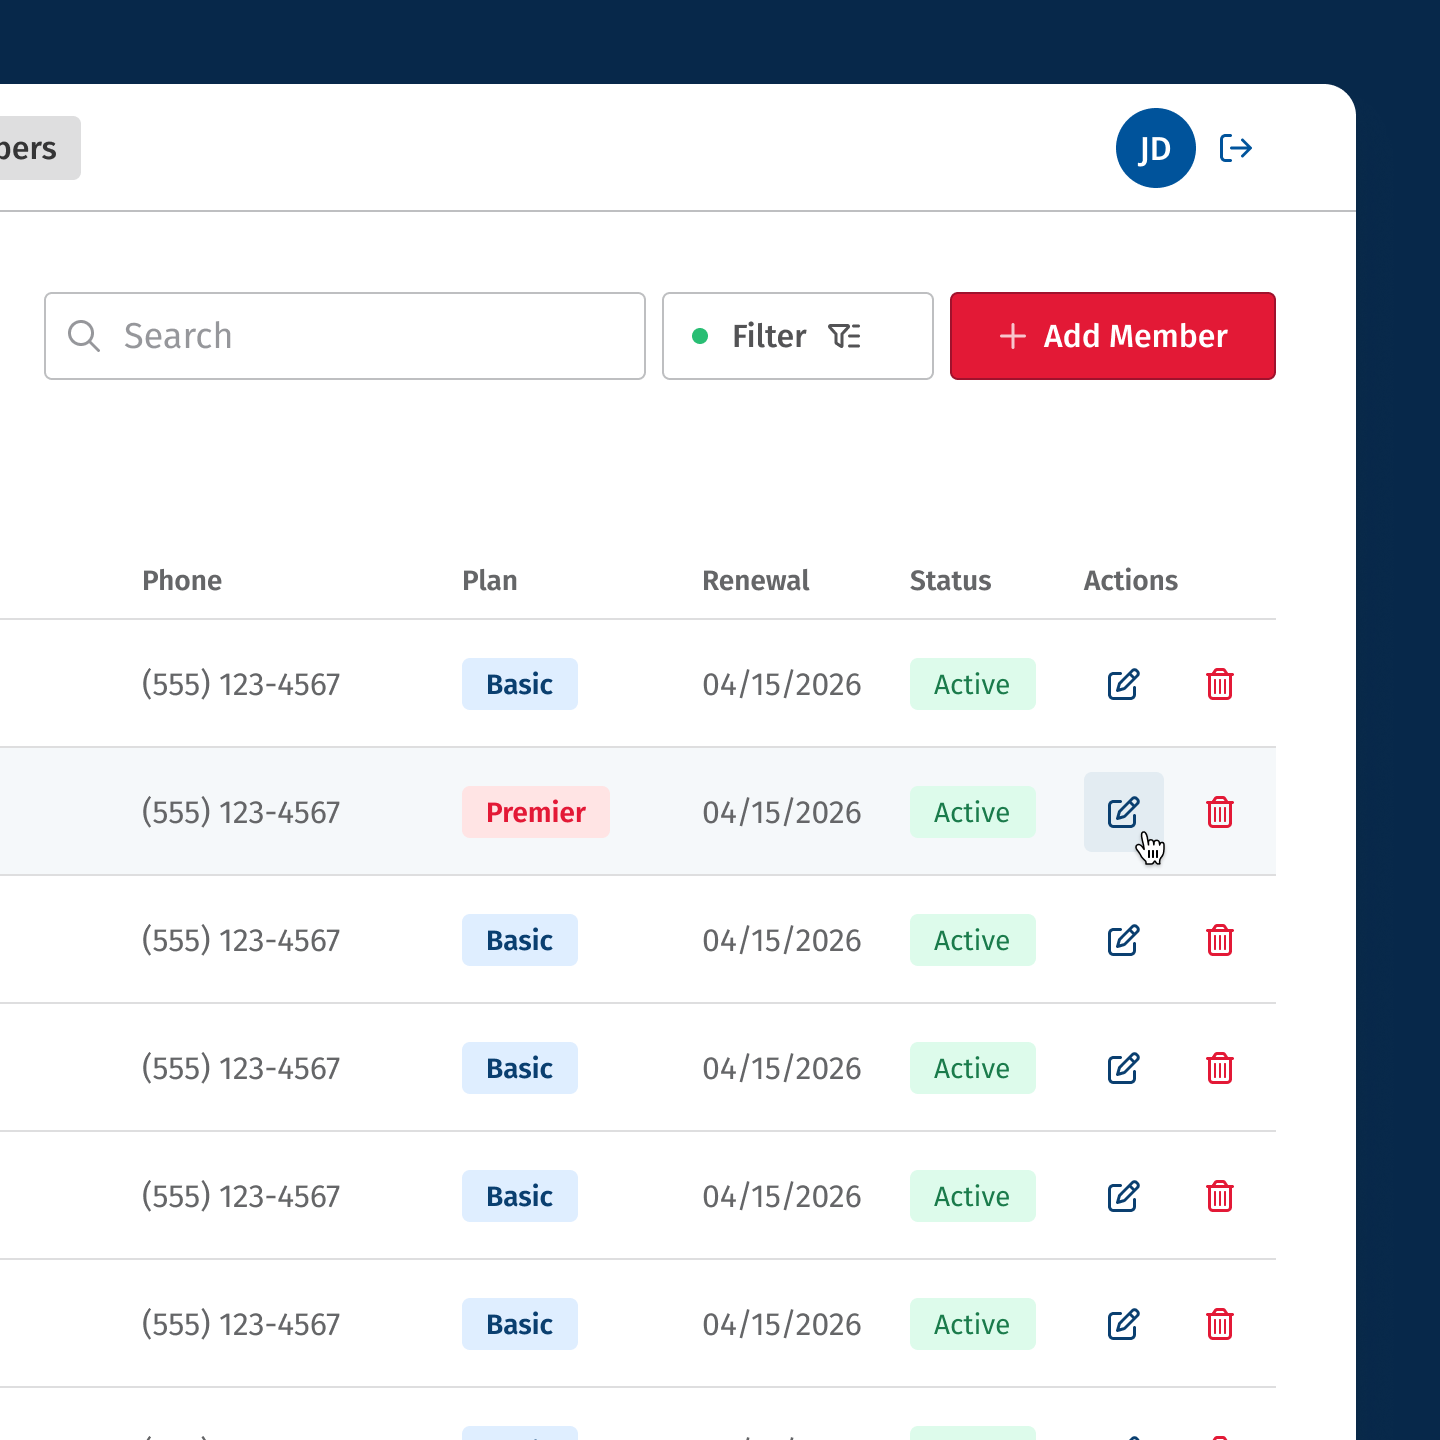Sort by the Status column header
Viewport: 1440px width, 1440px height.
(950, 580)
